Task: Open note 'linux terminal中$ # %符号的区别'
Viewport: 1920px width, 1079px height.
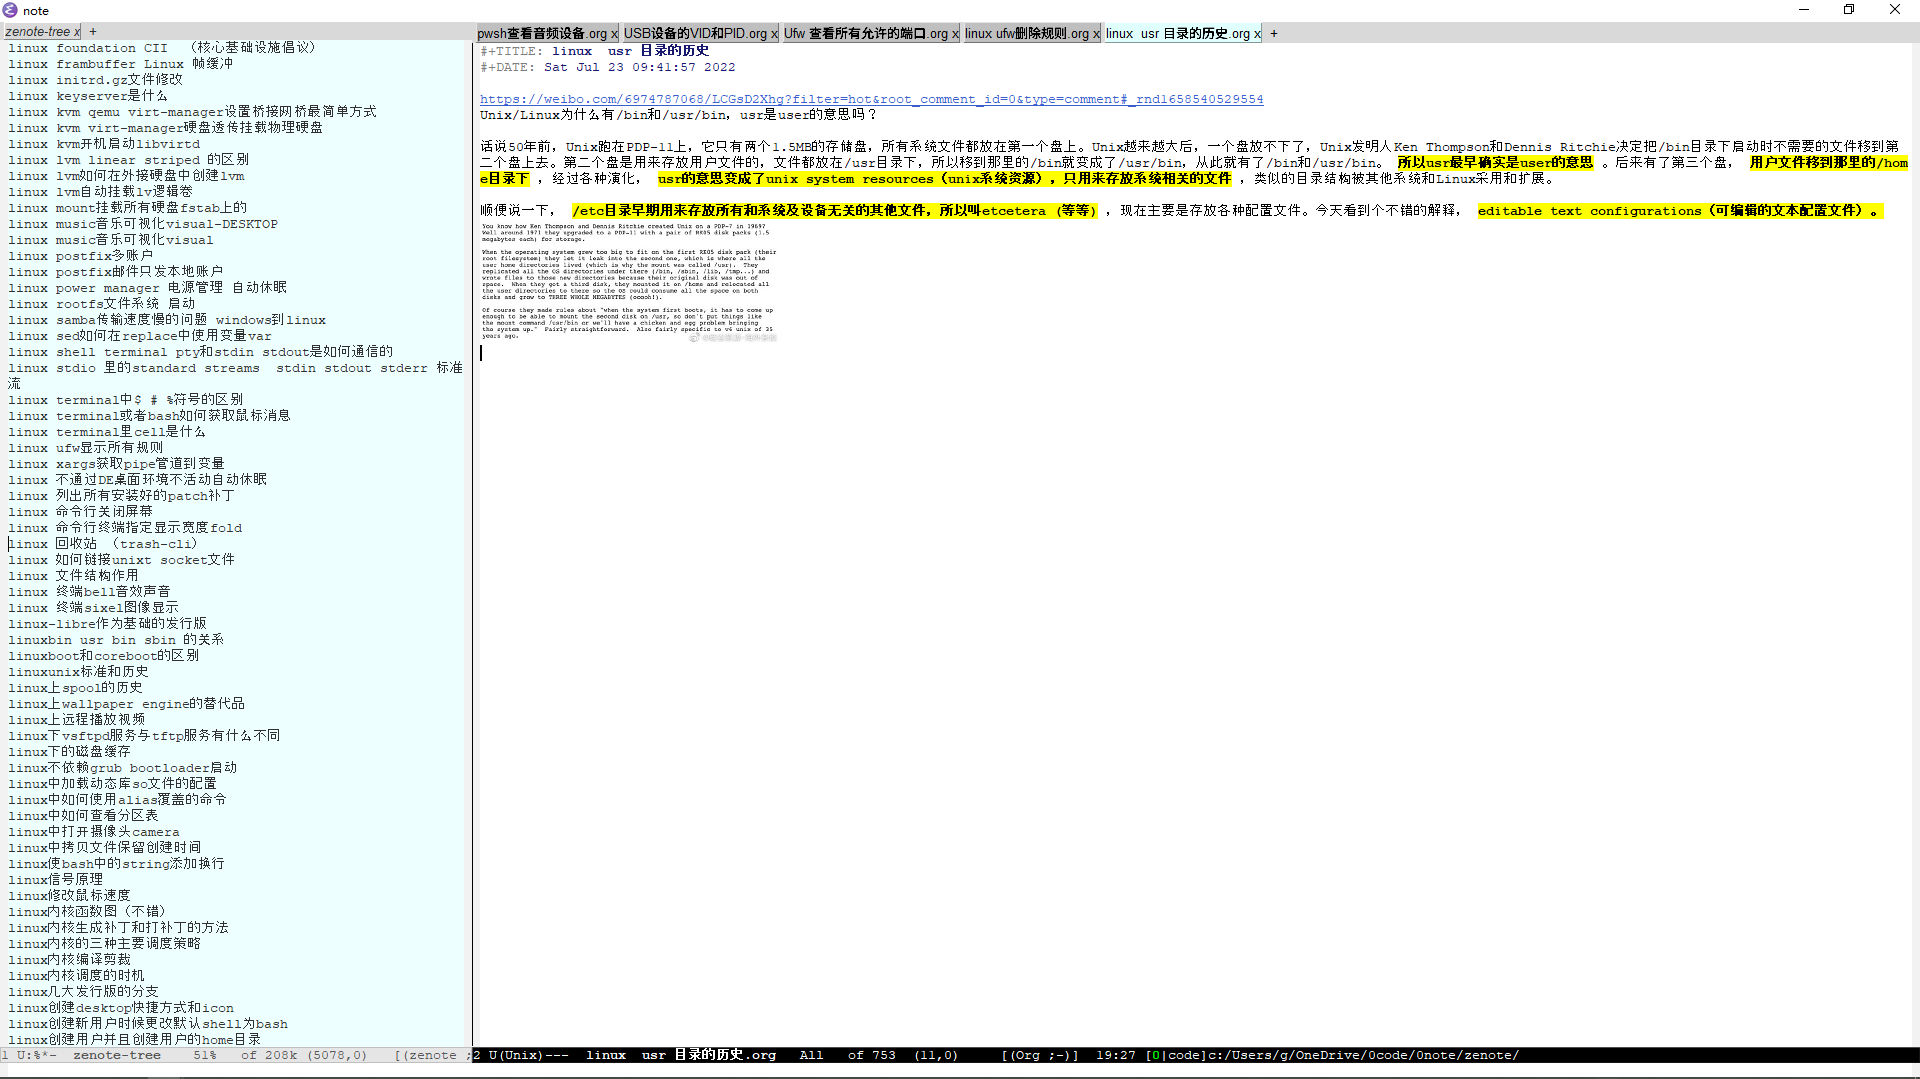Action: point(125,400)
